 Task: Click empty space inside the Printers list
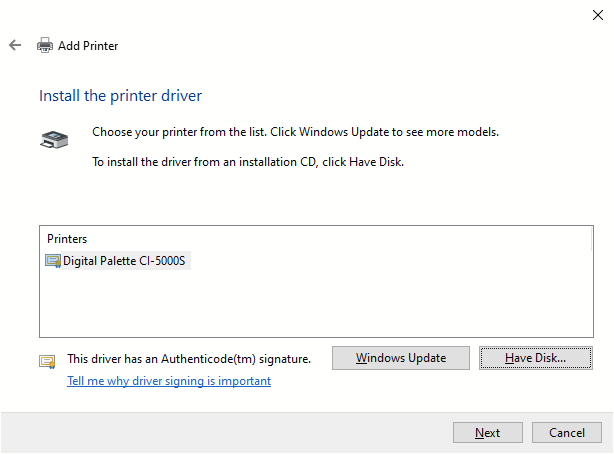(x=316, y=302)
